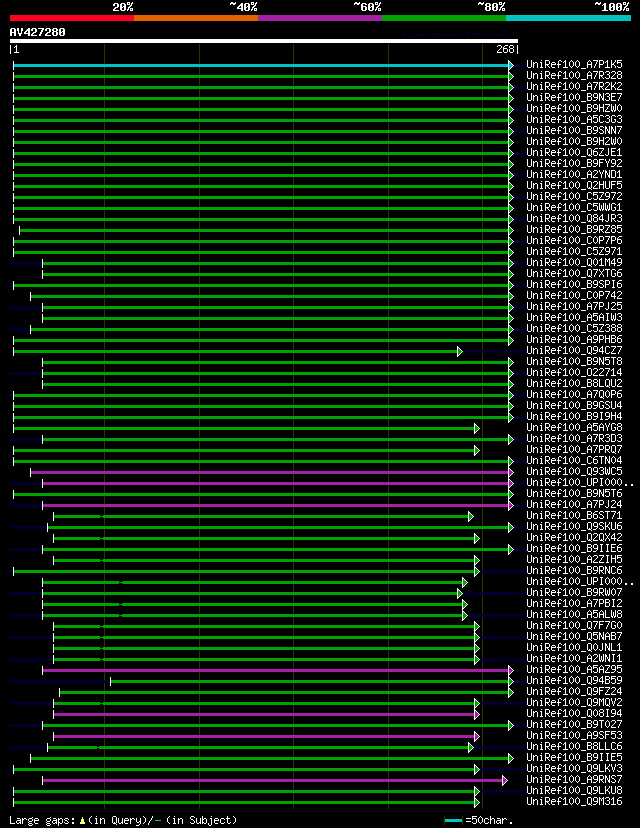640x828 pixels.
Task: Open hit UniRef100_Q7F7G0
Action: coord(574,626)
